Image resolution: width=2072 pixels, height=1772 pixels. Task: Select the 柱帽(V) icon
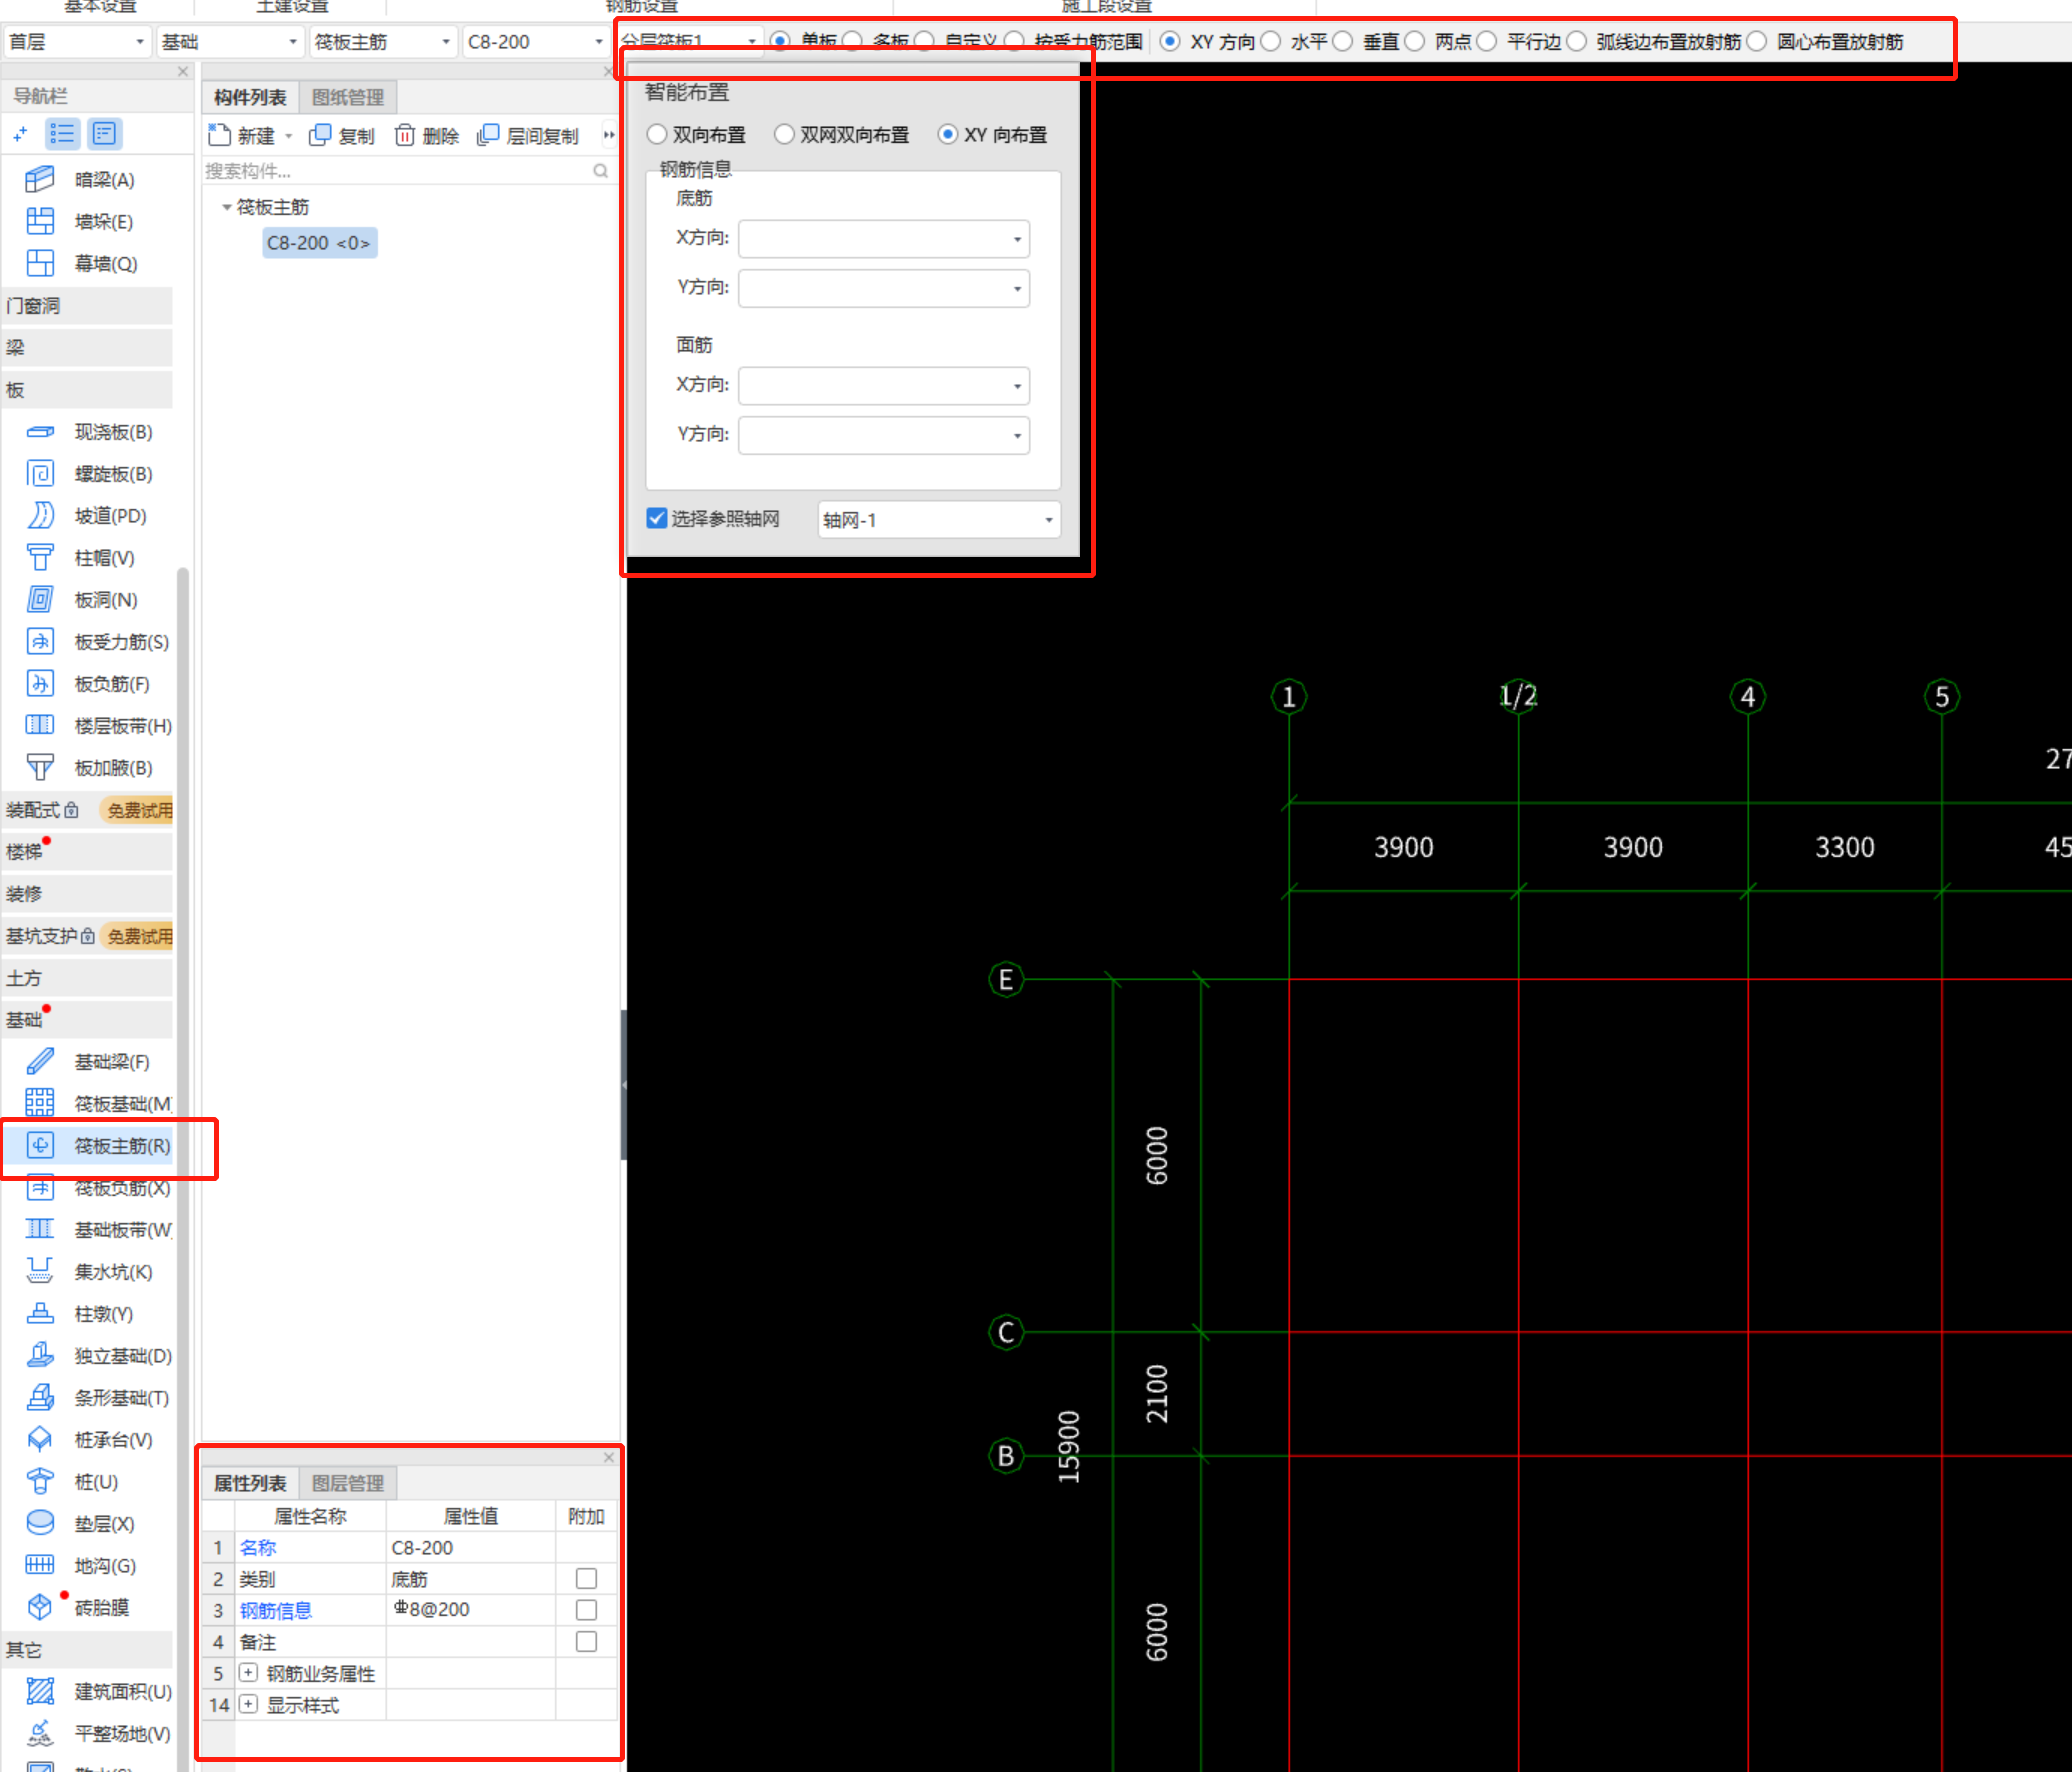coord(40,558)
